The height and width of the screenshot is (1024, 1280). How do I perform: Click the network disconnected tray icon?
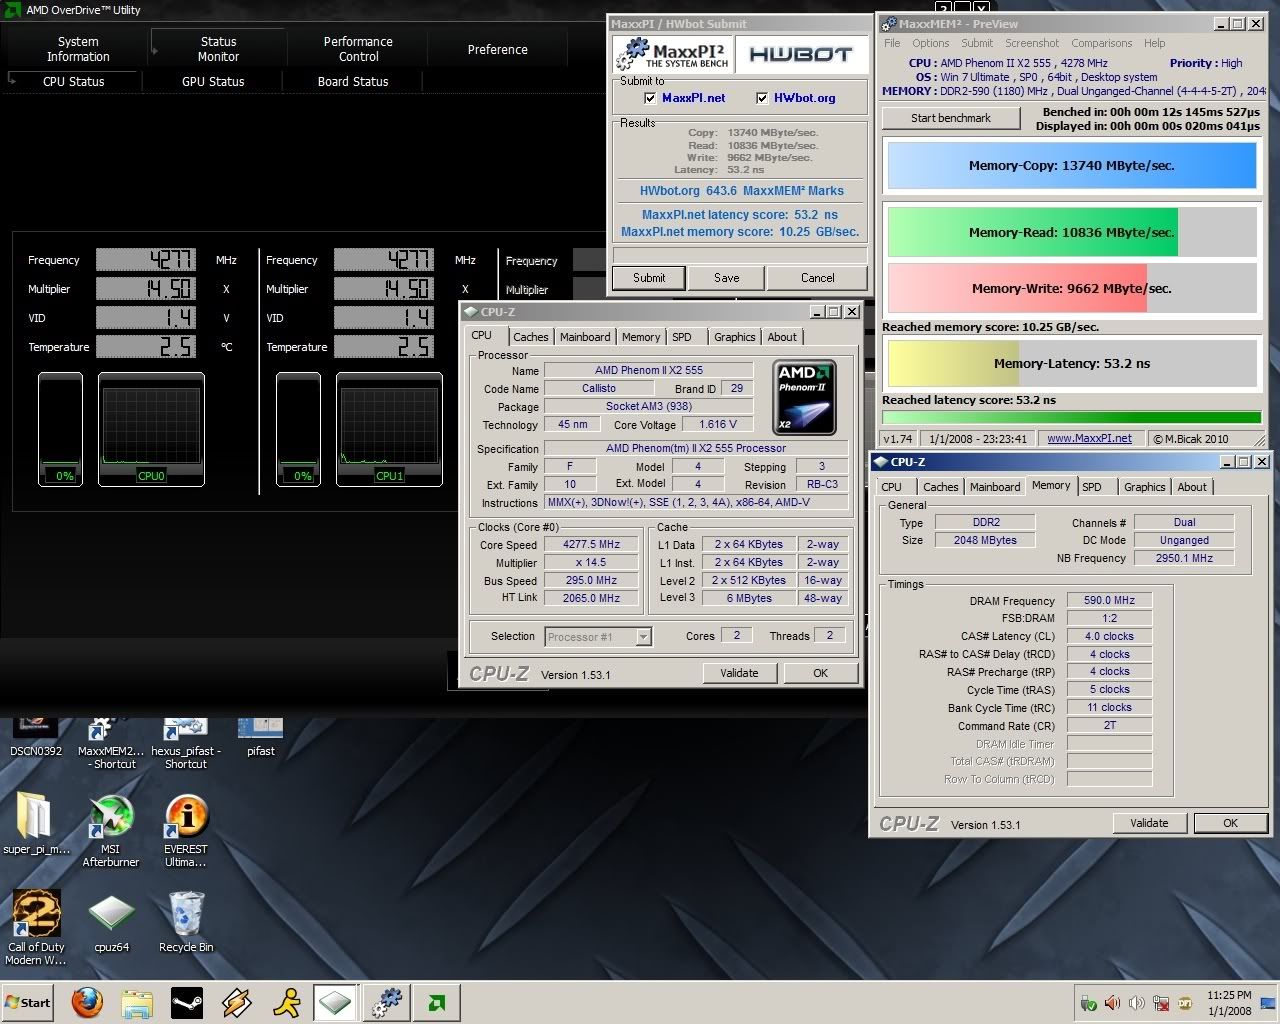pos(1161,1003)
